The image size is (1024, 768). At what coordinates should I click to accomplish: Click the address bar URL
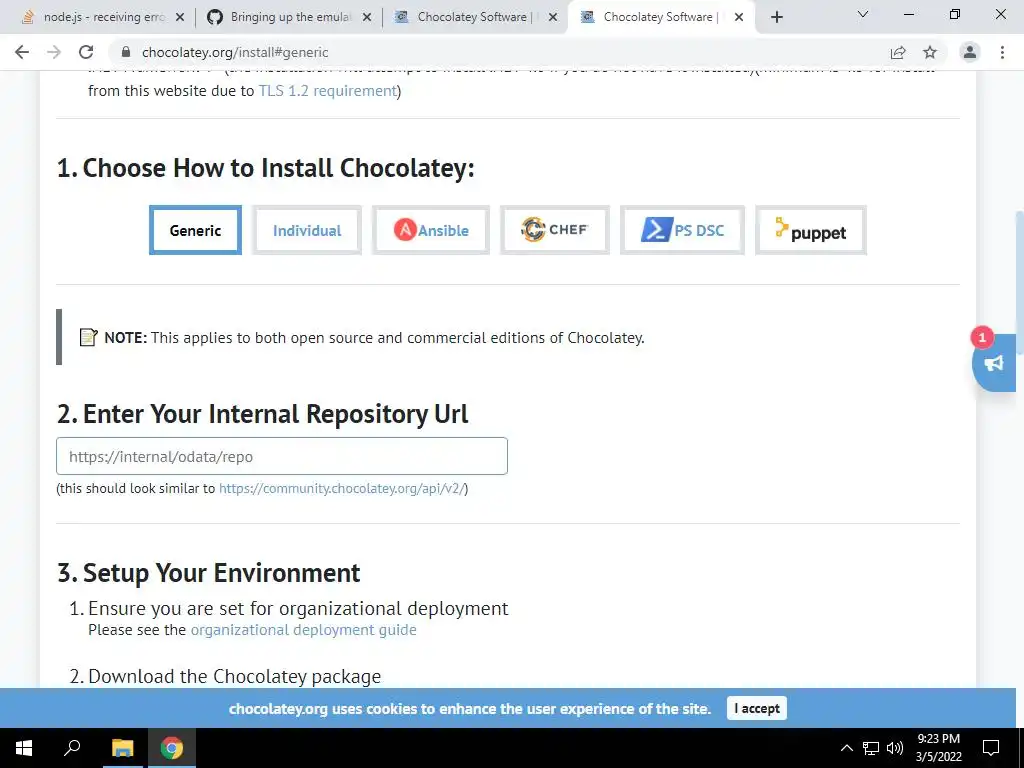(235, 52)
